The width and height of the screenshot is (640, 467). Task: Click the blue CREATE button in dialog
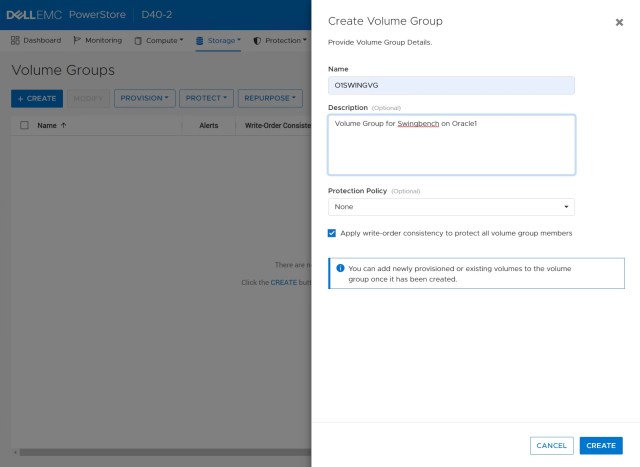pyautogui.click(x=601, y=446)
